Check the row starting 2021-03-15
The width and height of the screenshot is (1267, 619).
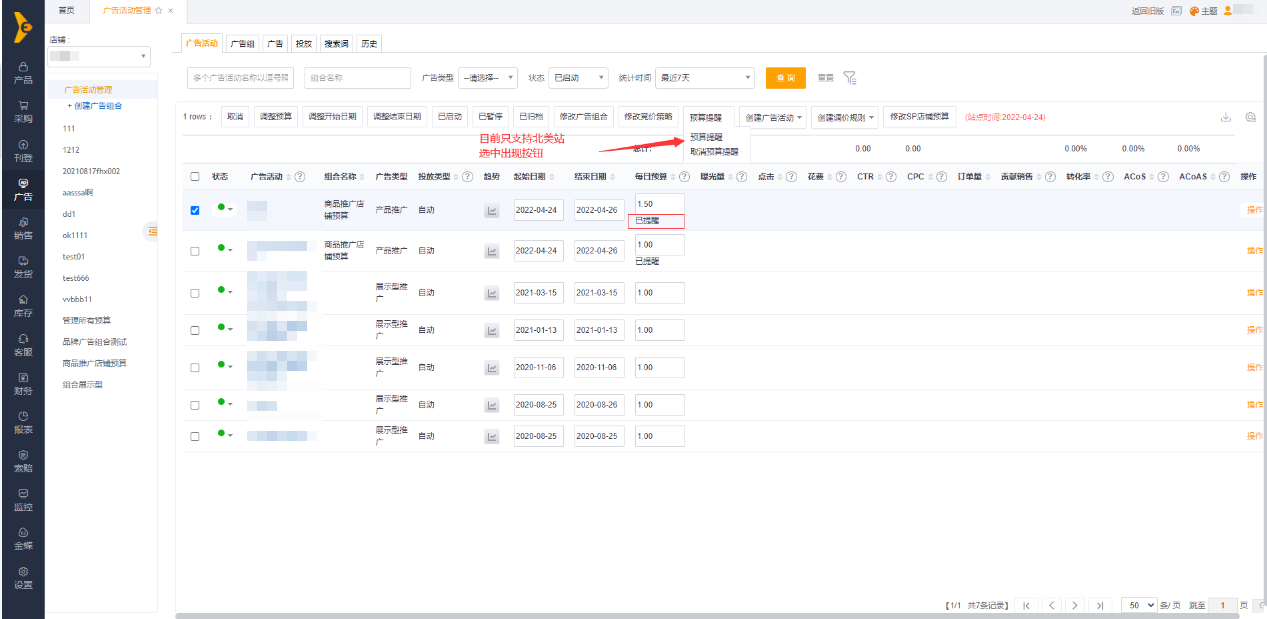(x=195, y=293)
